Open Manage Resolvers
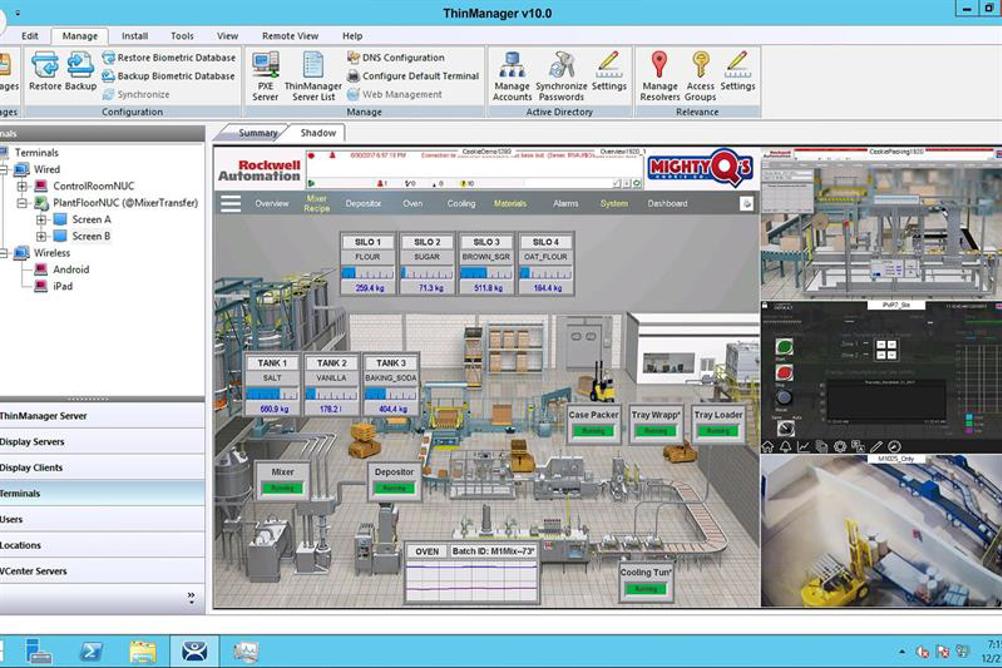 pos(660,76)
